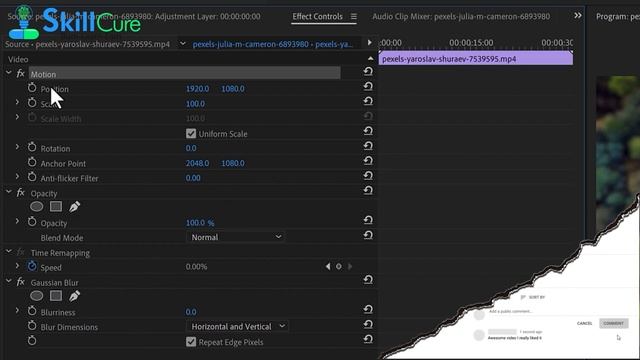Edit the Opacity value 100.0 %
Screen dimensions: 640x360
200,223
